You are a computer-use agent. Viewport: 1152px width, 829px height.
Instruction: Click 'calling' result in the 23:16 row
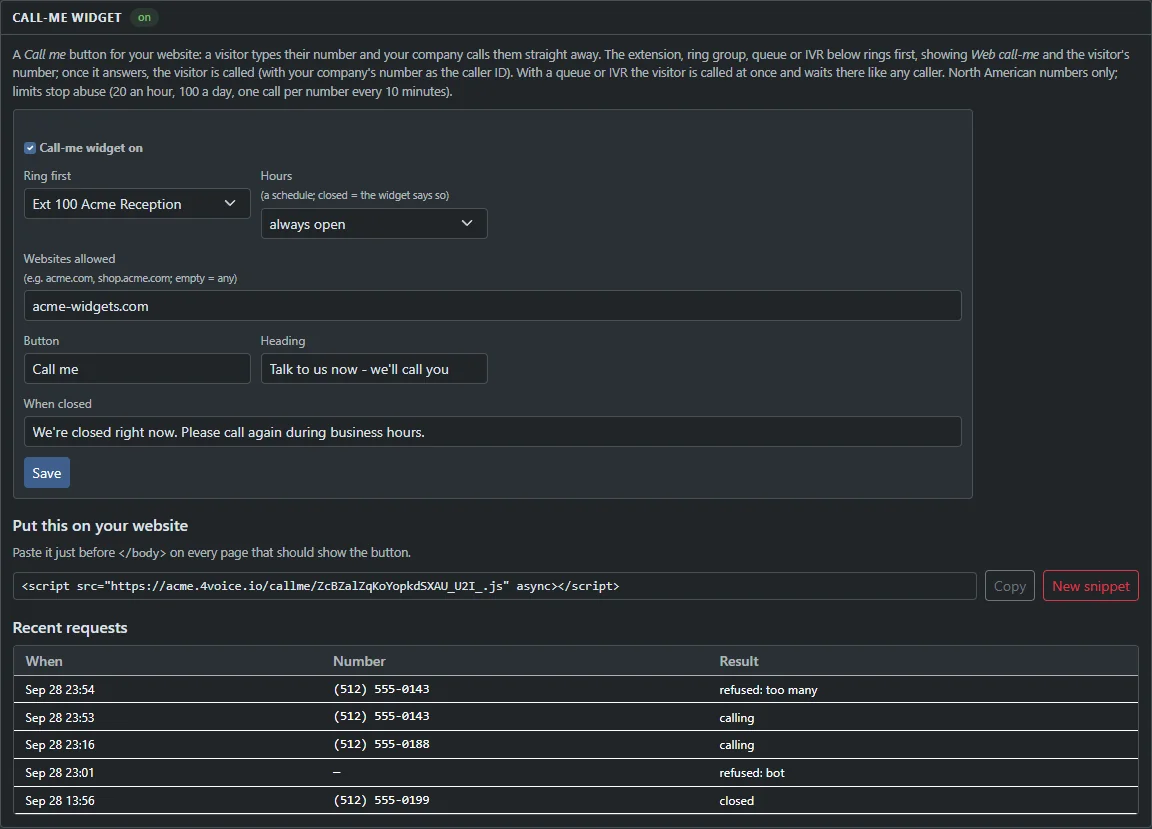coord(736,745)
